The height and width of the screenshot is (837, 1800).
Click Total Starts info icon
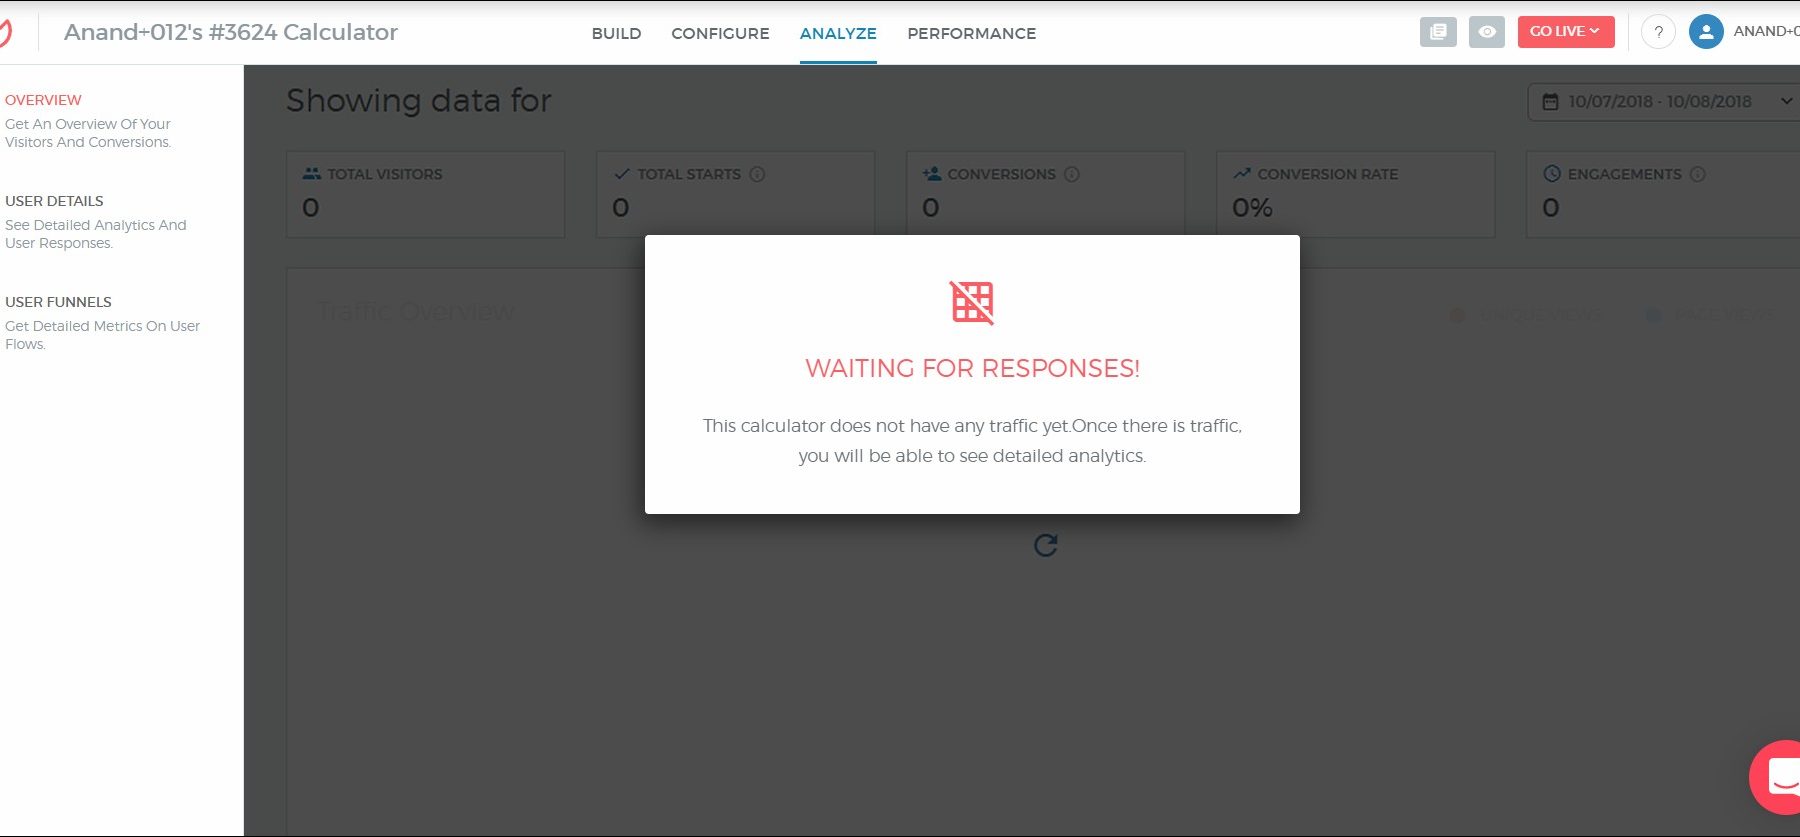757,174
